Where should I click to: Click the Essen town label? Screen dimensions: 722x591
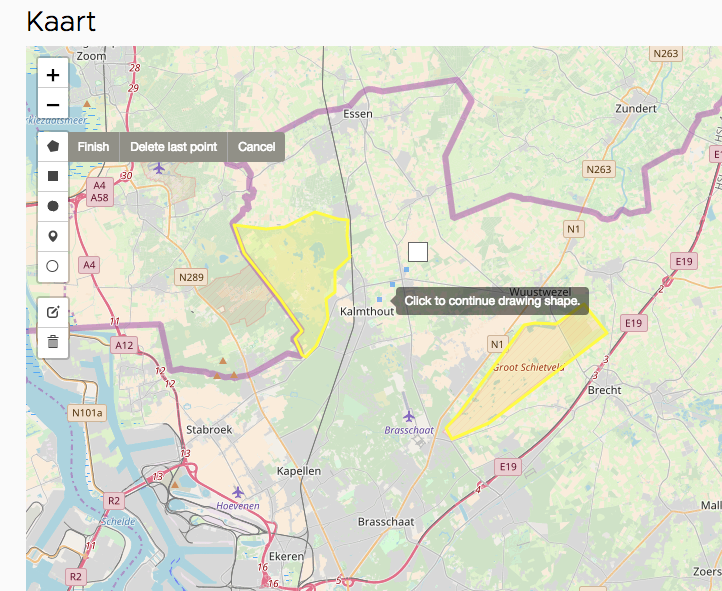point(357,114)
